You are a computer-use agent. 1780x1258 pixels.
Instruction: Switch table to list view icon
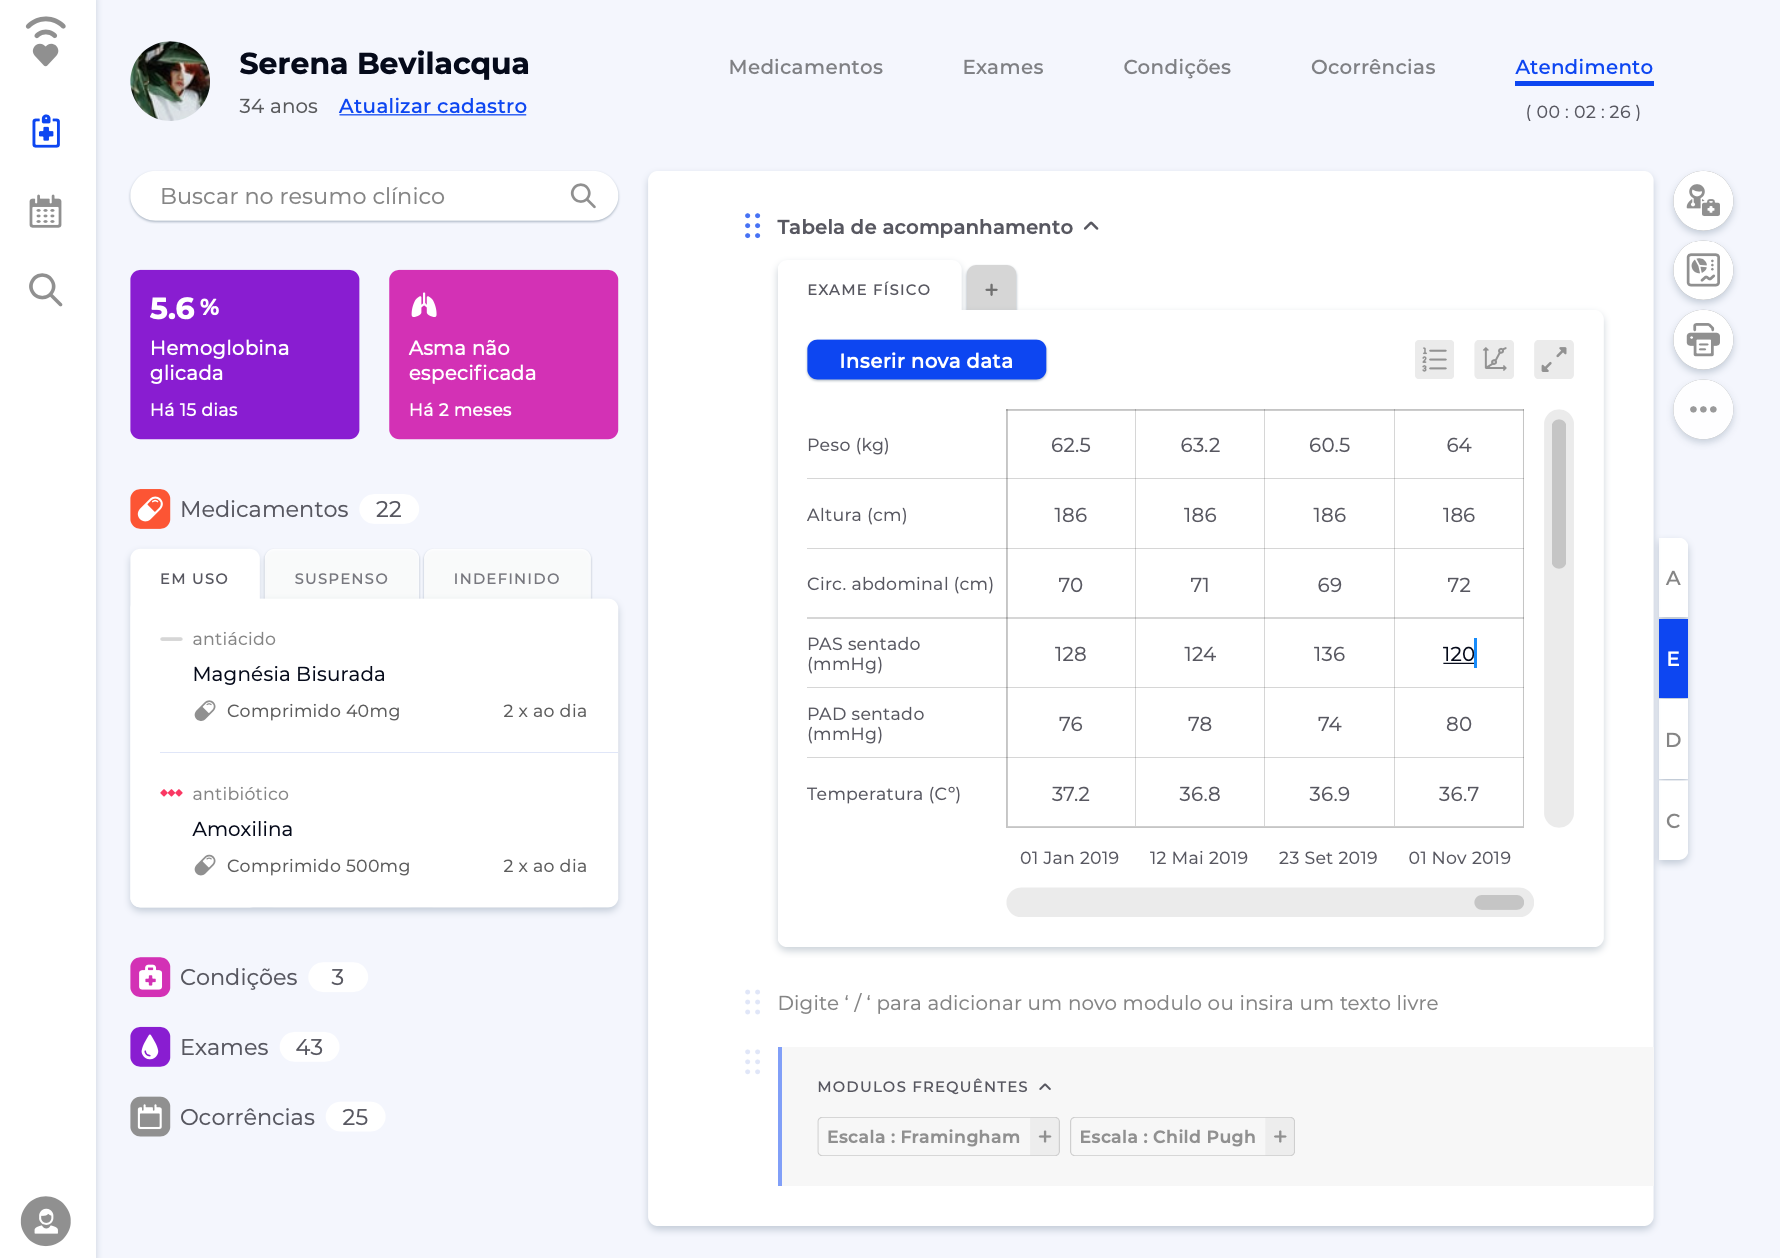click(1434, 359)
